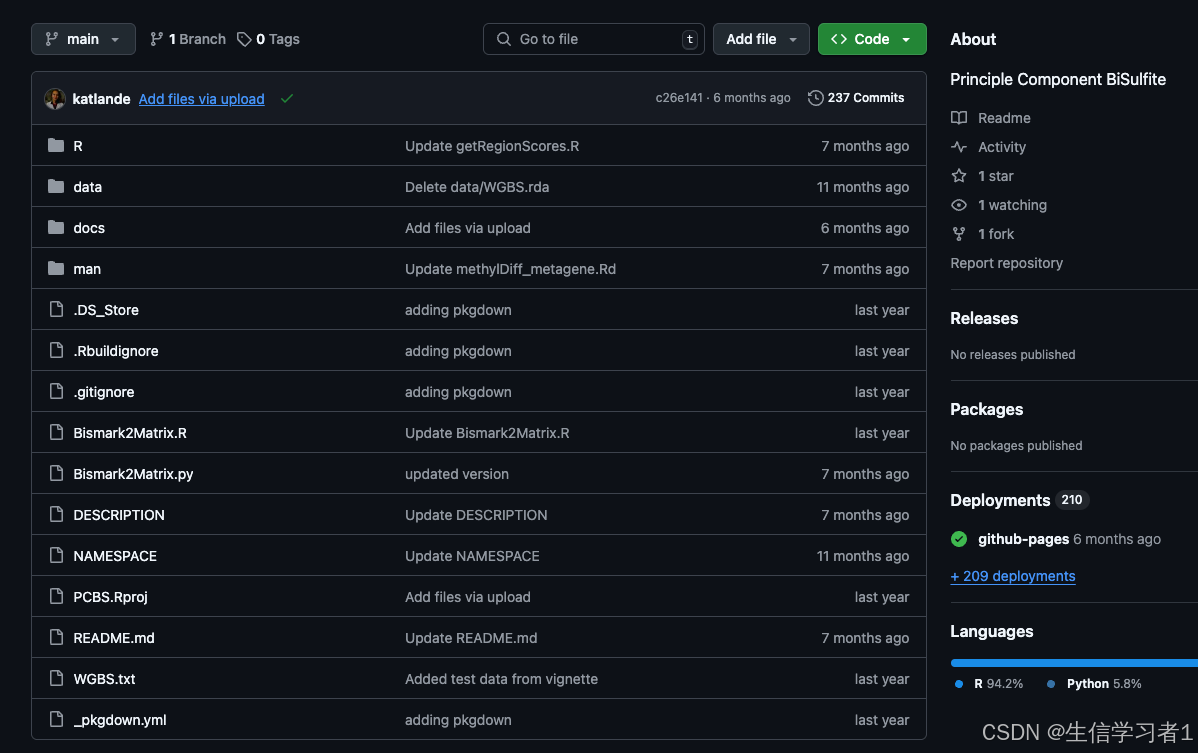Open the .DS_Store file name
The width and height of the screenshot is (1198, 753).
(x=106, y=310)
